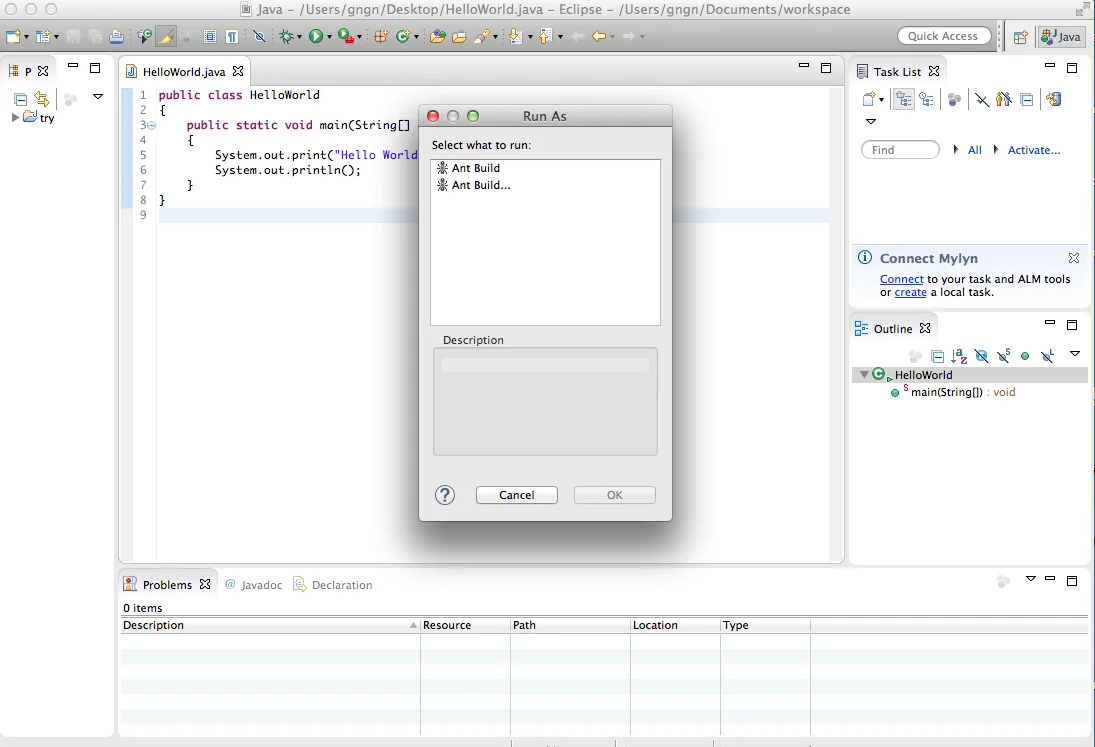Toggle Scheduled presentation in Task List
Viewport: 1095px width, 747px height.
[927, 100]
